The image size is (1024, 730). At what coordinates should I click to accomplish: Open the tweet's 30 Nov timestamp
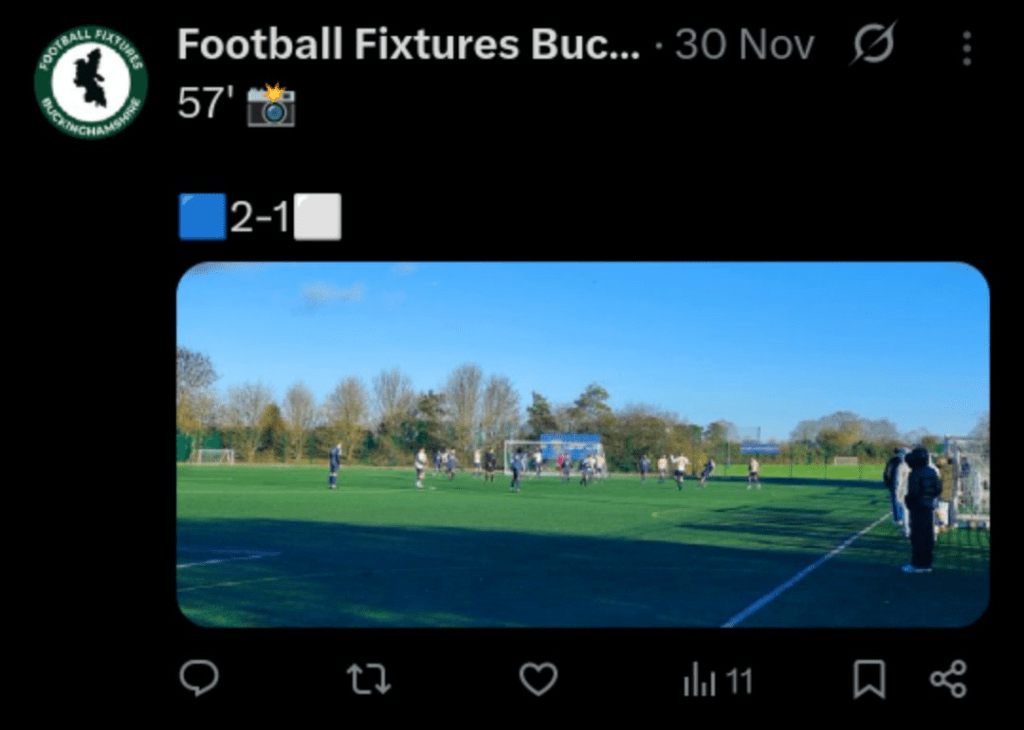point(745,45)
